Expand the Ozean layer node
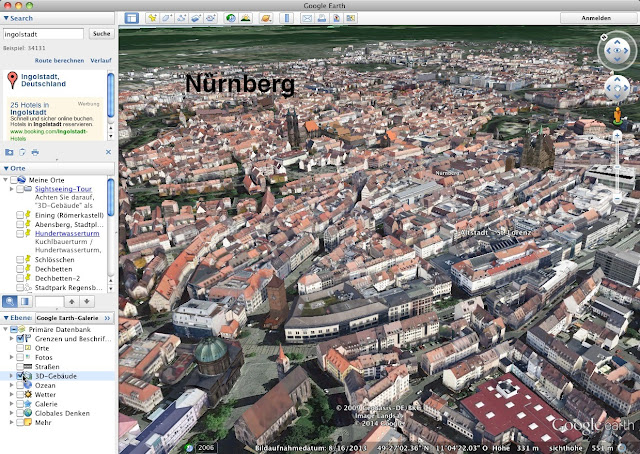The height and width of the screenshot is (454, 640). [x=11, y=385]
